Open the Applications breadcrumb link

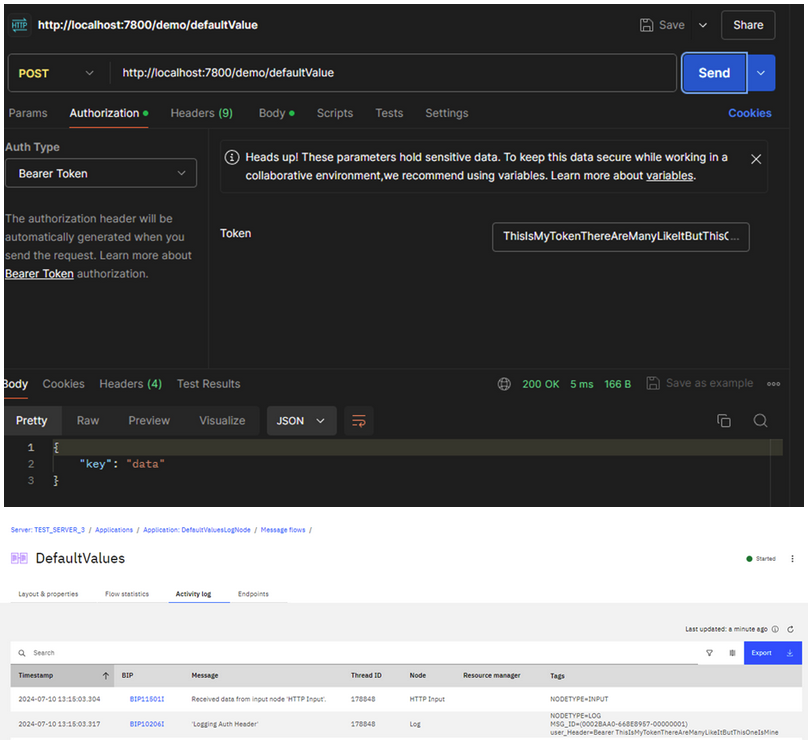click(114, 530)
